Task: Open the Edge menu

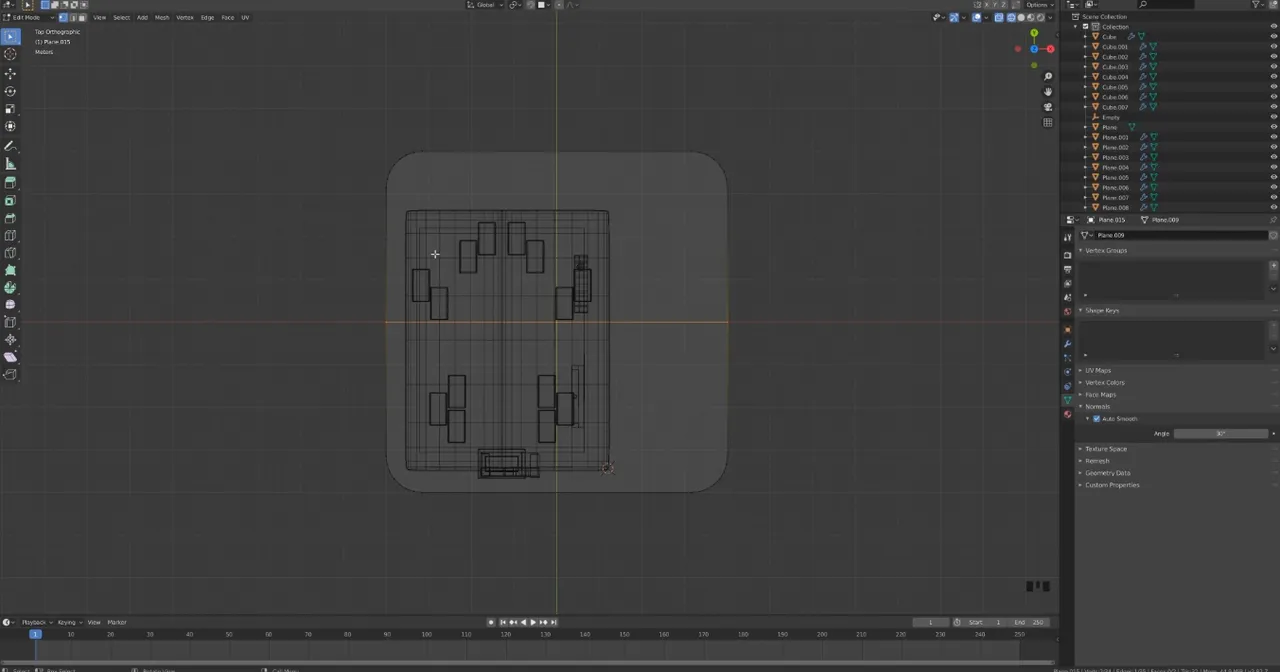Action: coord(207,17)
